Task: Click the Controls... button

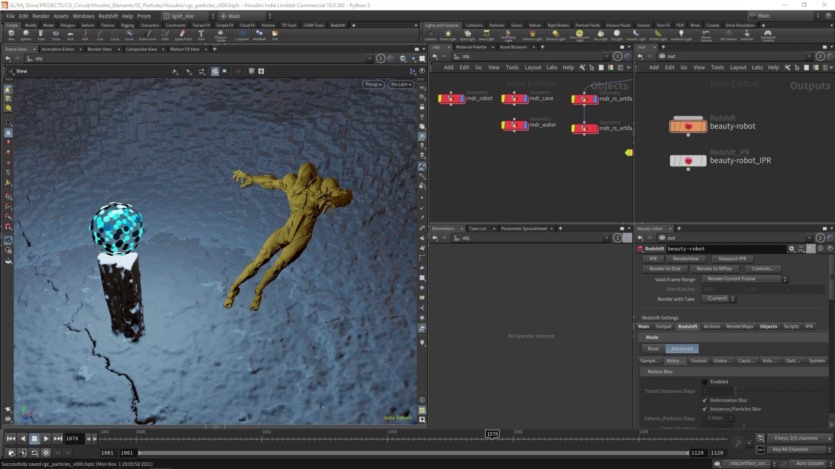Action: coord(763,269)
